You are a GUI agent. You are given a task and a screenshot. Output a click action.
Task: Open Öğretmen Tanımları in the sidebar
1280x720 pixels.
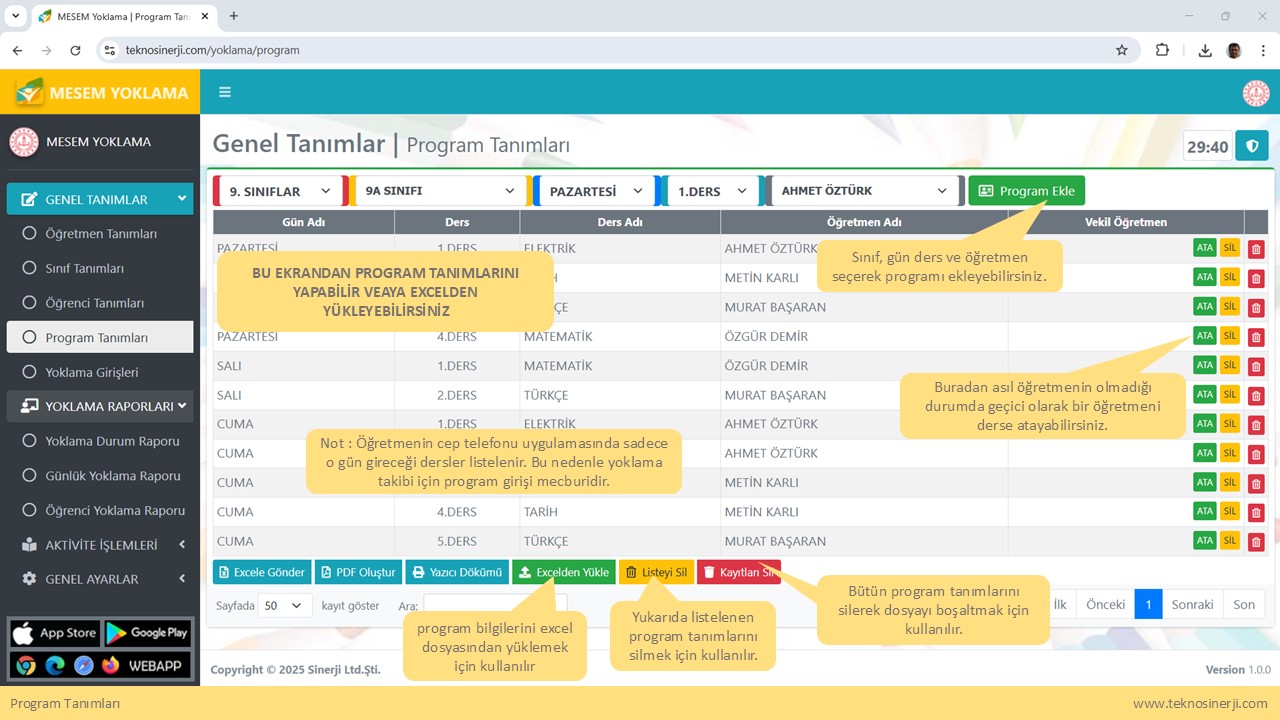tap(101, 234)
